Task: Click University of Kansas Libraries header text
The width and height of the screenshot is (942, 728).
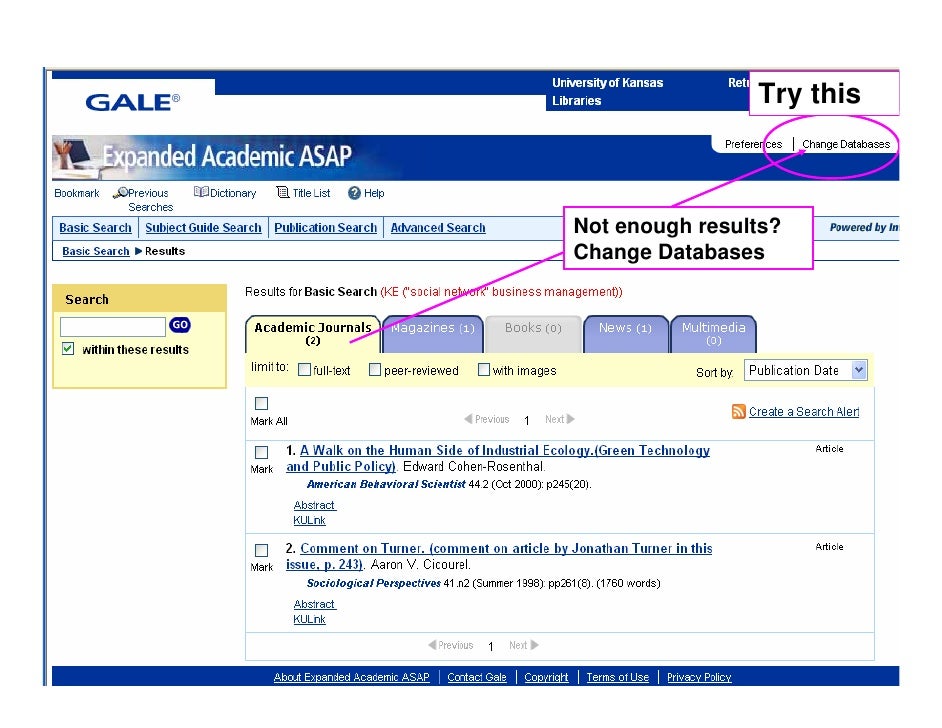Action: pyautogui.click(x=607, y=91)
